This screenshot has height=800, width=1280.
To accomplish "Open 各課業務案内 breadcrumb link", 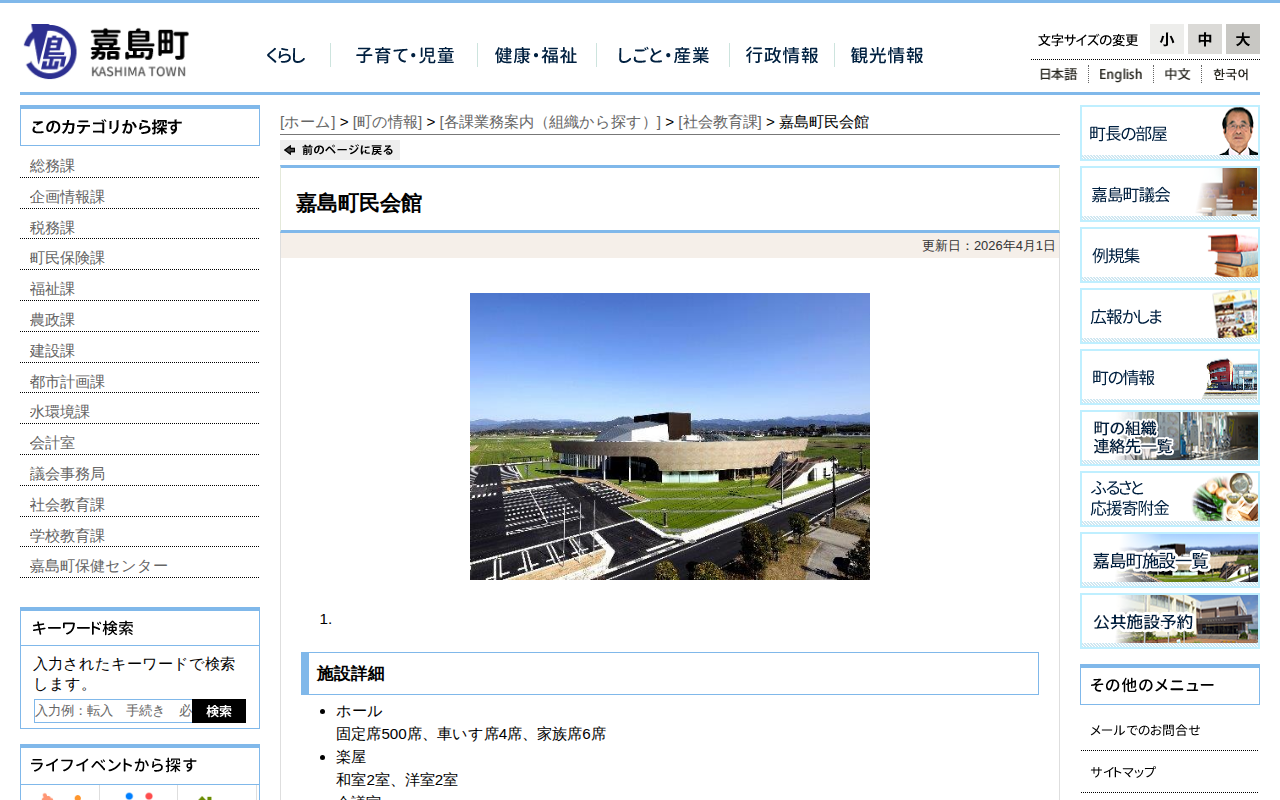I will tap(550, 122).
